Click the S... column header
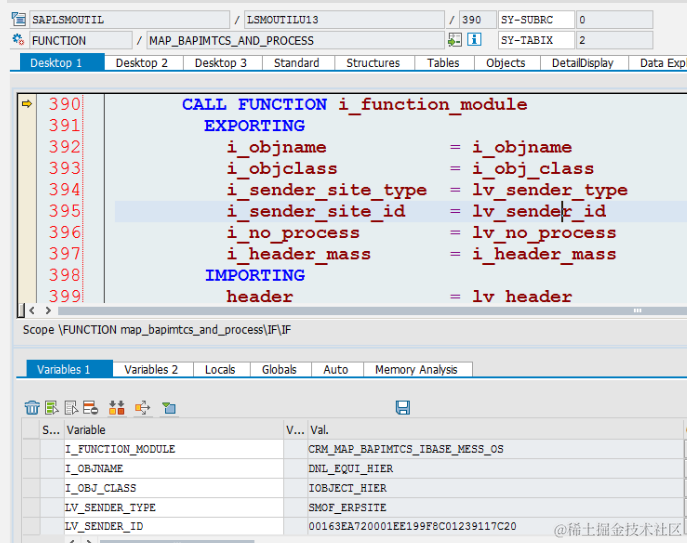This screenshot has width=687, height=543. point(51,430)
